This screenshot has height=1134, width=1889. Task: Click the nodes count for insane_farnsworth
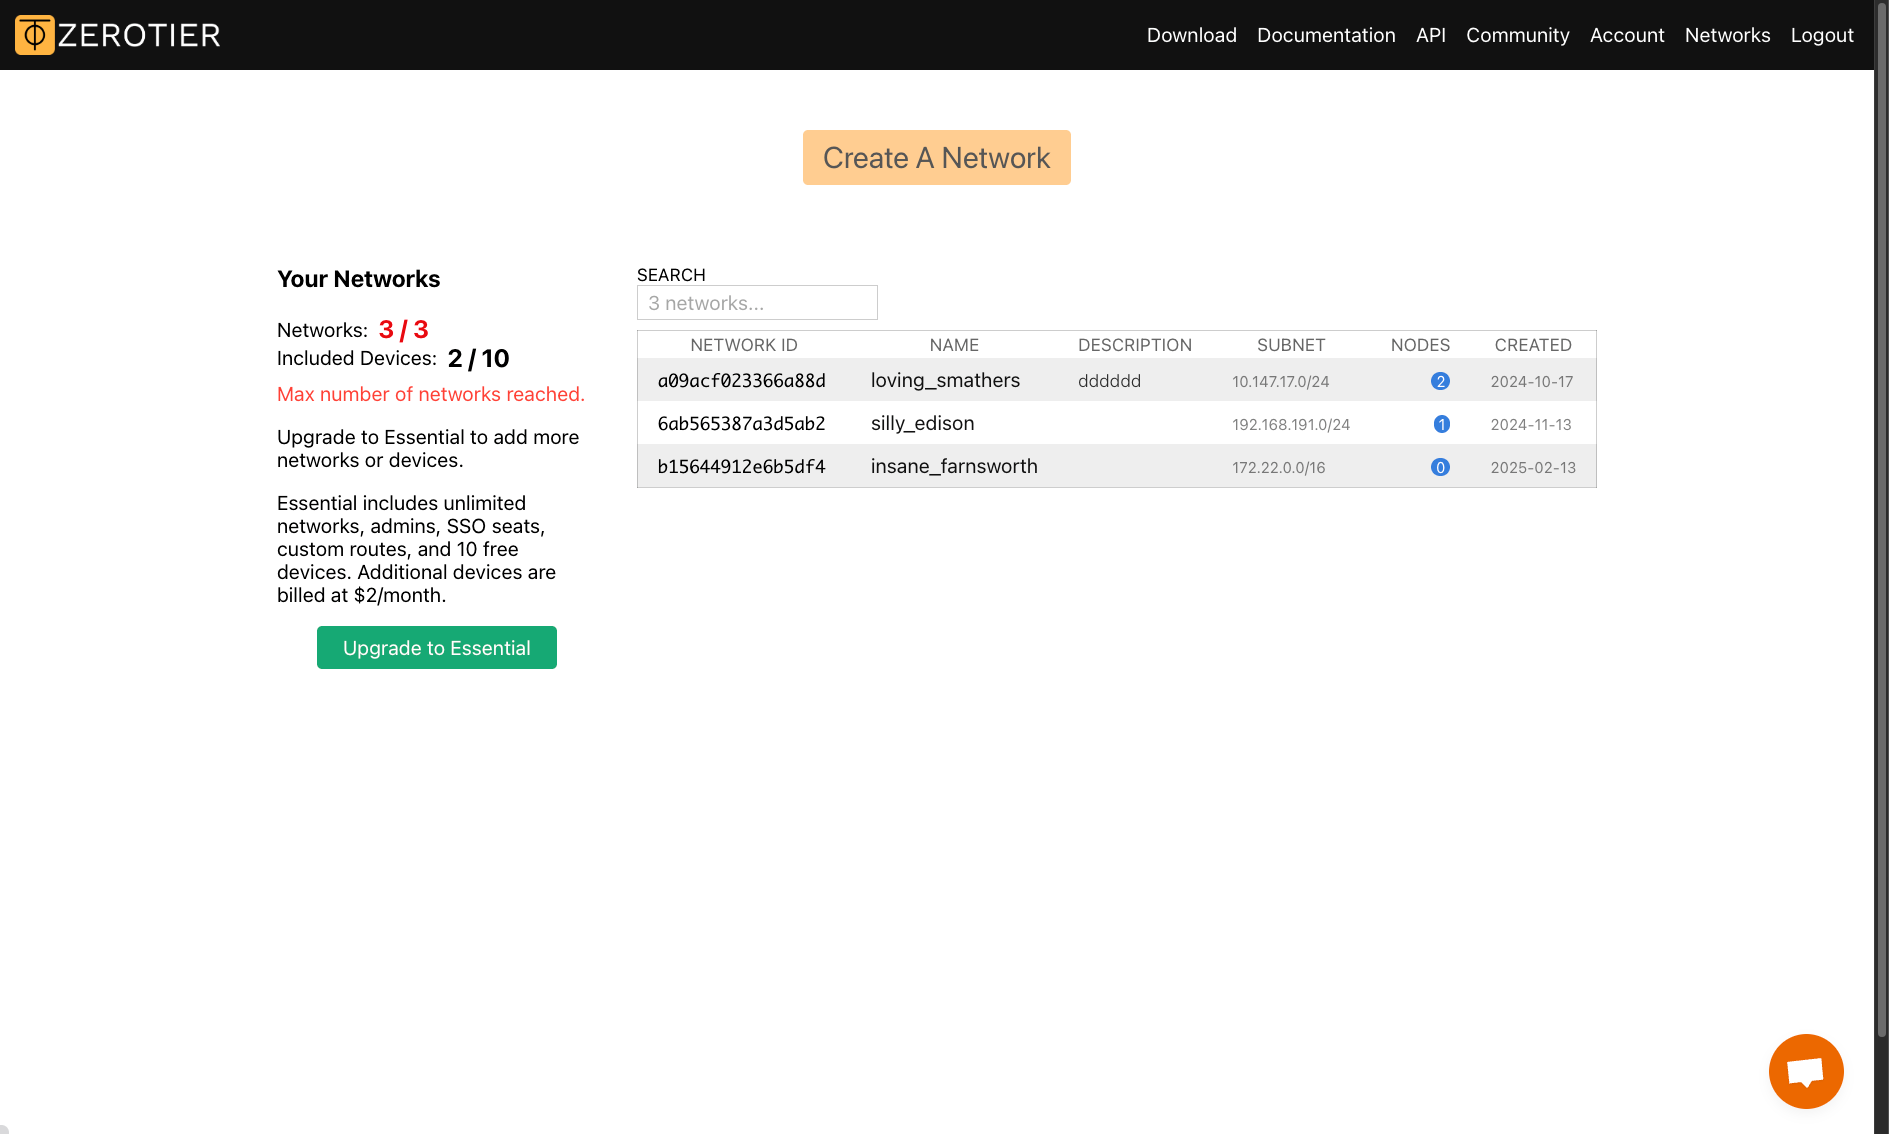(x=1440, y=466)
